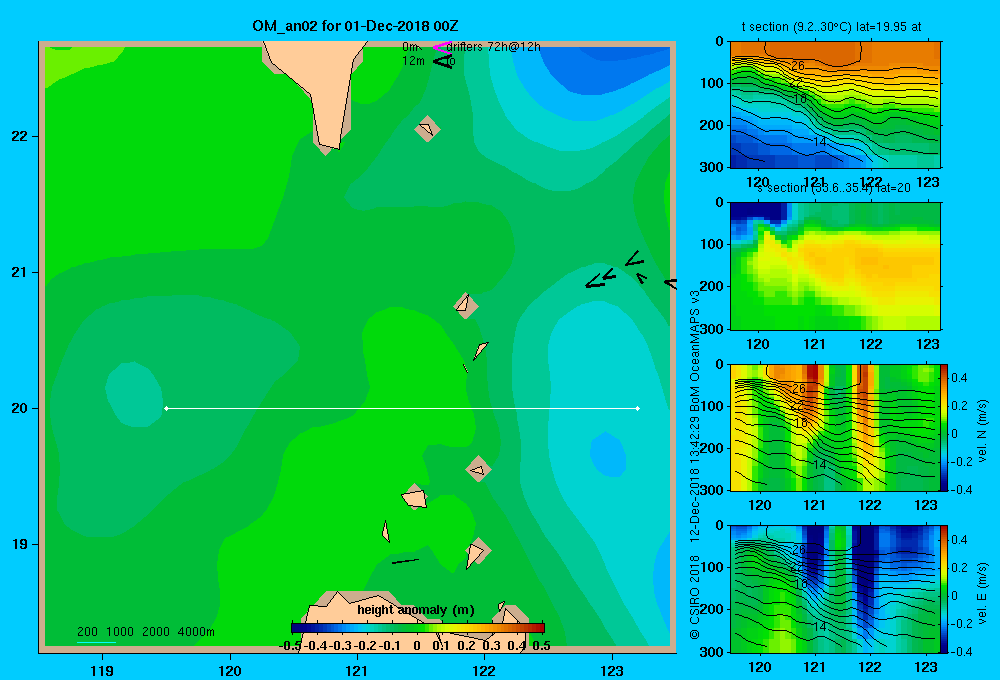Image resolution: width=1000 pixels, height=680 pixels.
Task: Click latitude label '20' on the main map axis
Action: pos(20,408)
